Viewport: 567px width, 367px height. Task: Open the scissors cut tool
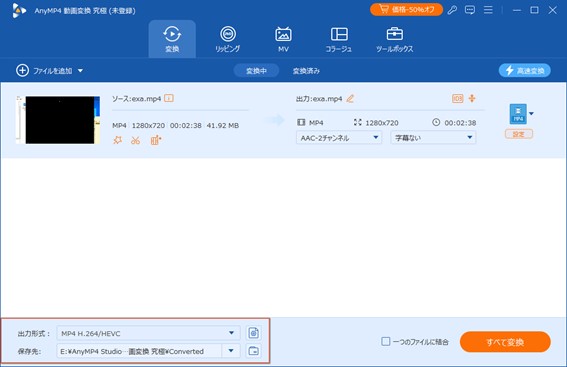pos(136,140)
